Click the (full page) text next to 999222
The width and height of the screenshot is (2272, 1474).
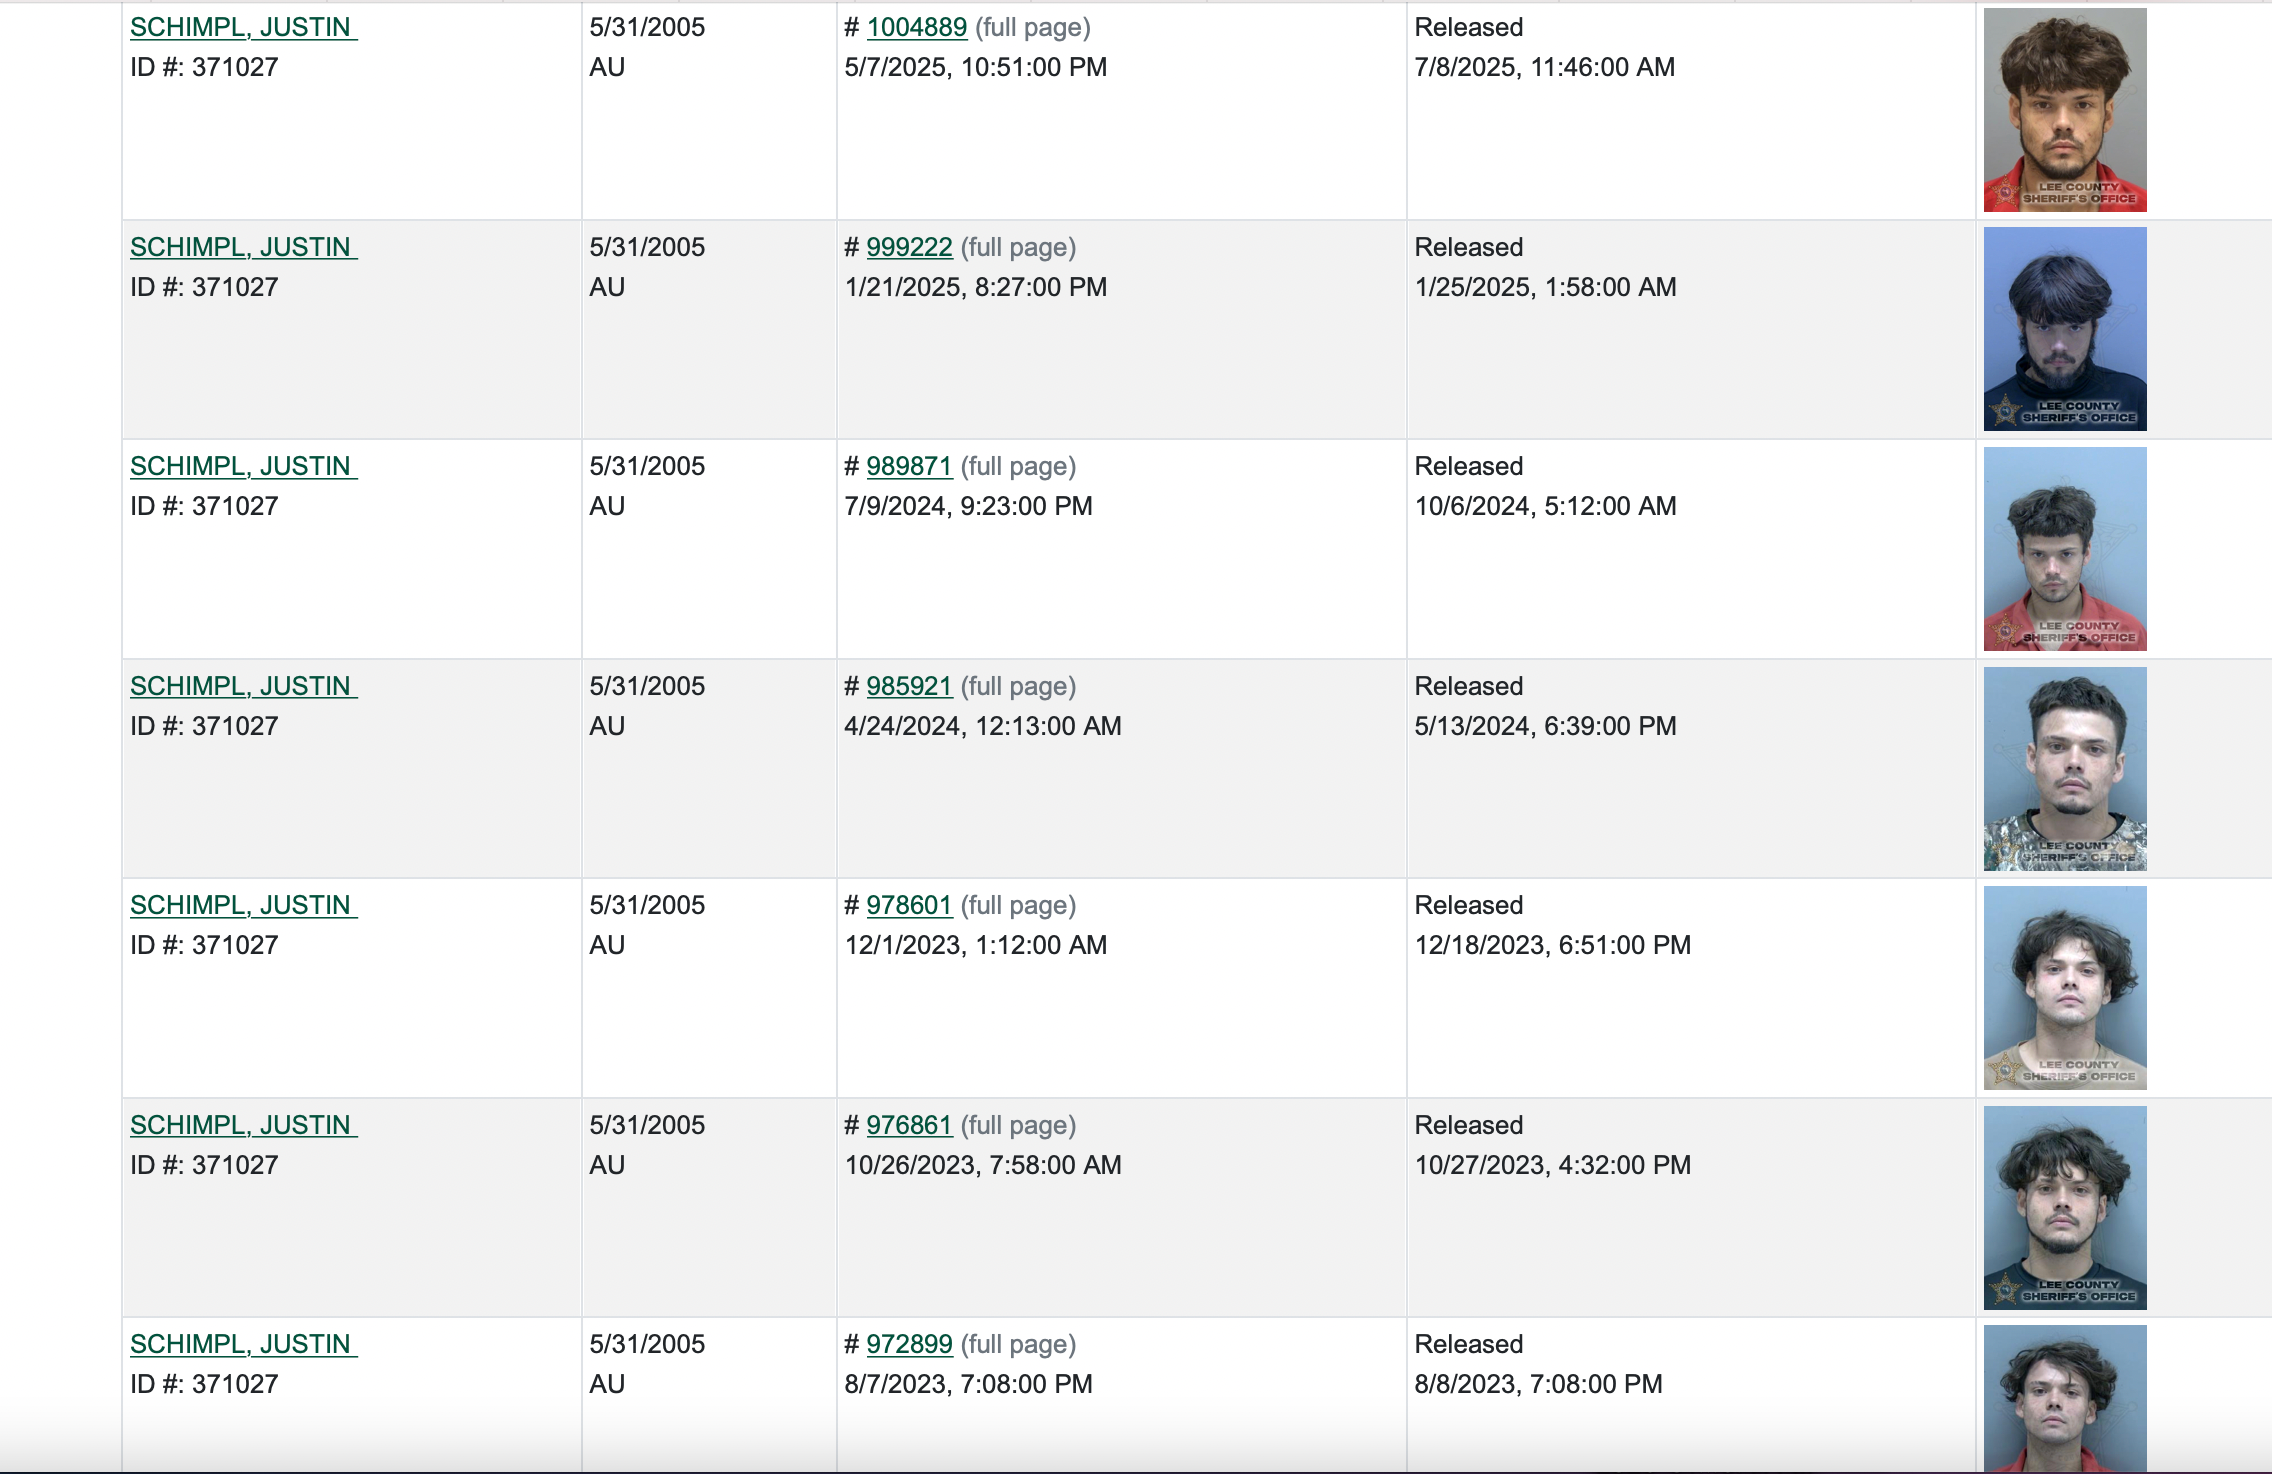1019,247
